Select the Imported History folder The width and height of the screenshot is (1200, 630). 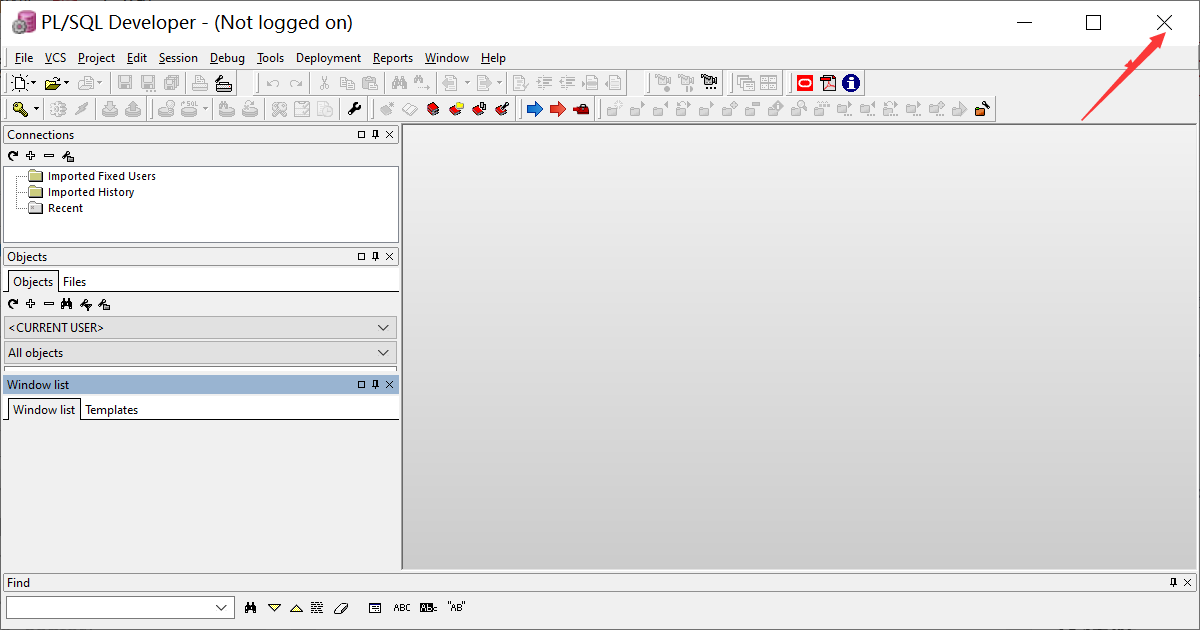tap(81, 192)
